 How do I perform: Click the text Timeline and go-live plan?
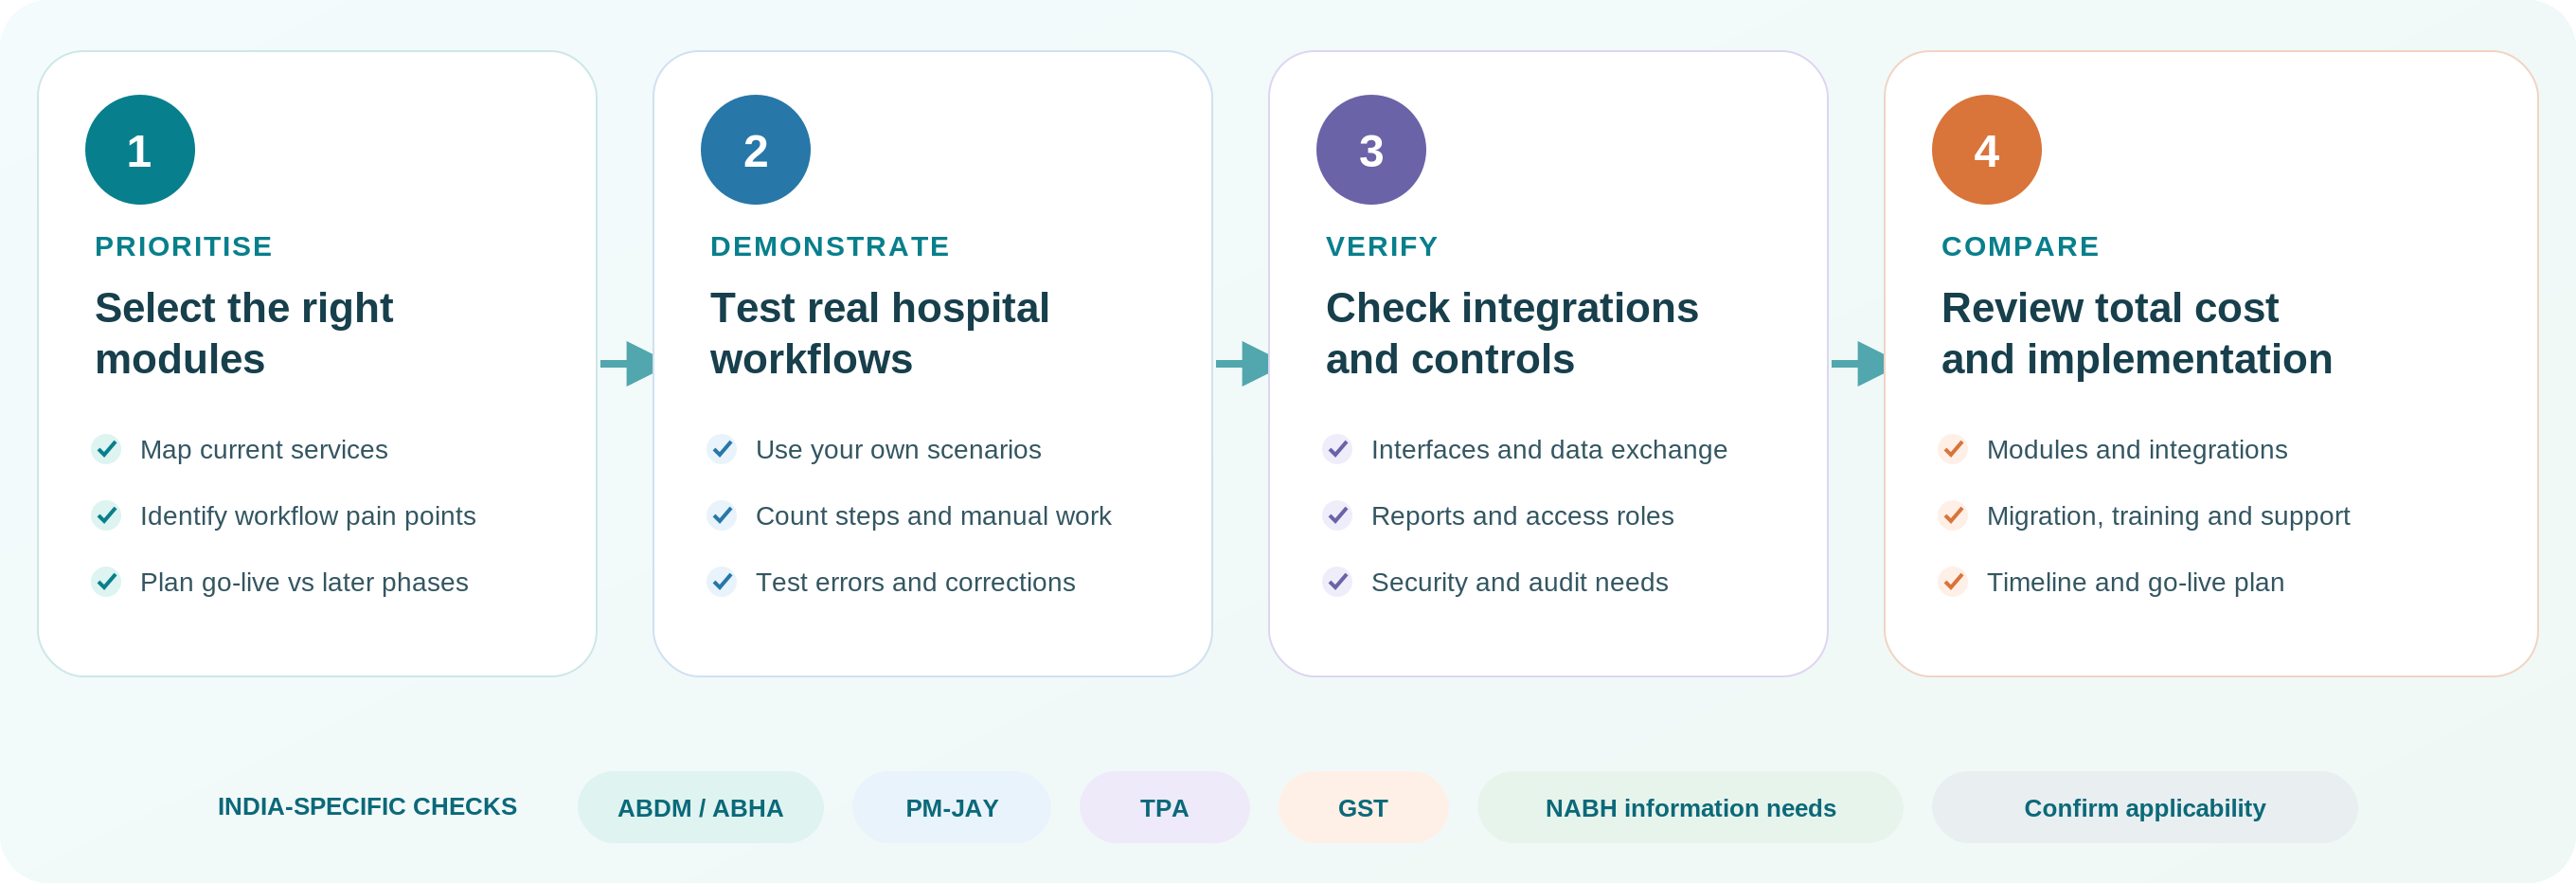coord(2135,582)
